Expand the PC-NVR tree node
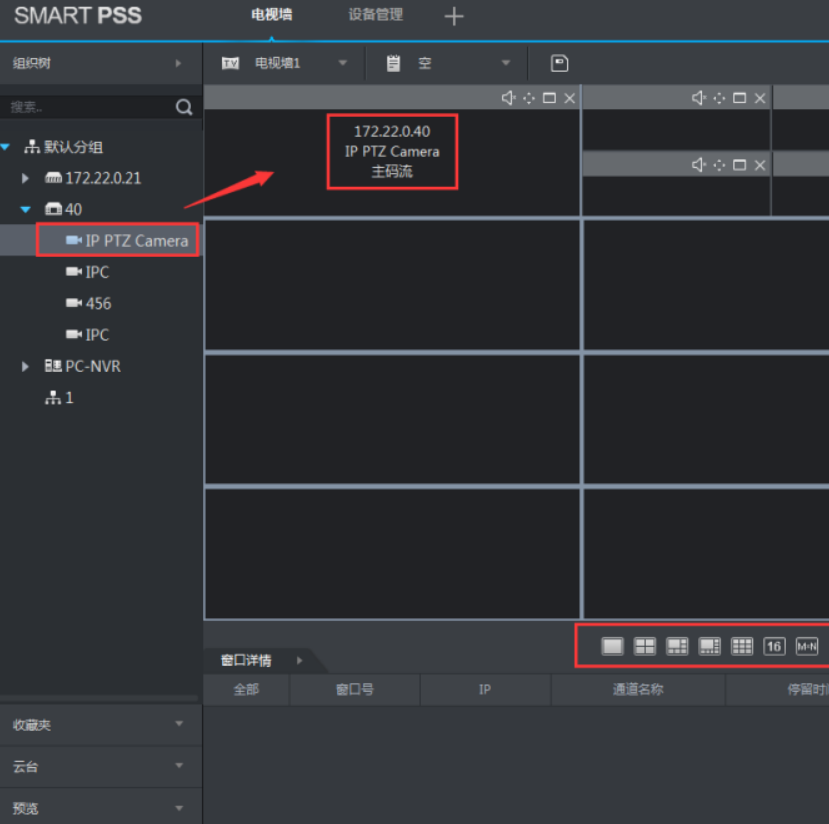The width and height of the screenshot is (829, 824). click(x=27, y=367)
